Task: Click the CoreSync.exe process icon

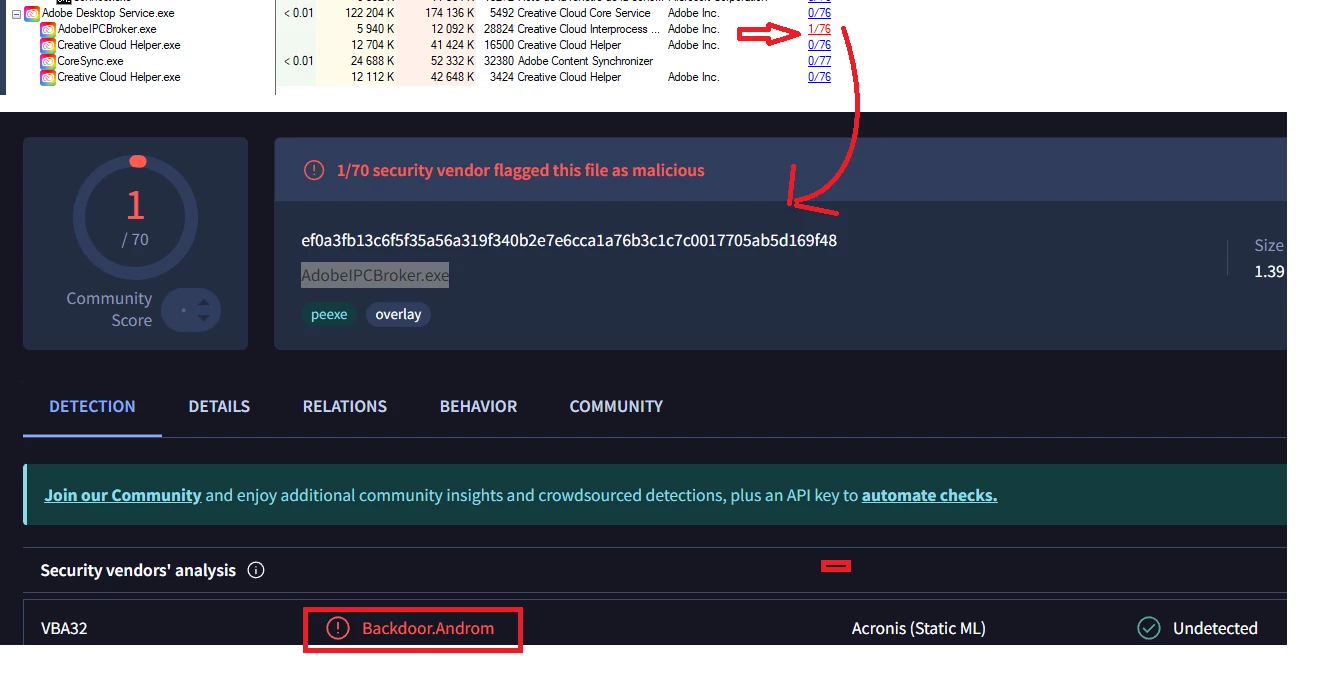Action: pos(48,61)
